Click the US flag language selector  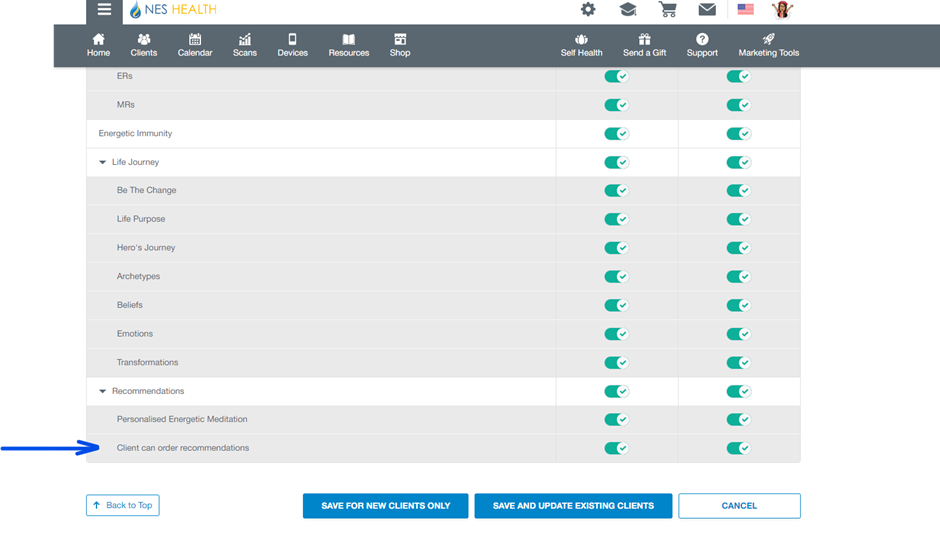pyautogui.click(x=745, y=10)
